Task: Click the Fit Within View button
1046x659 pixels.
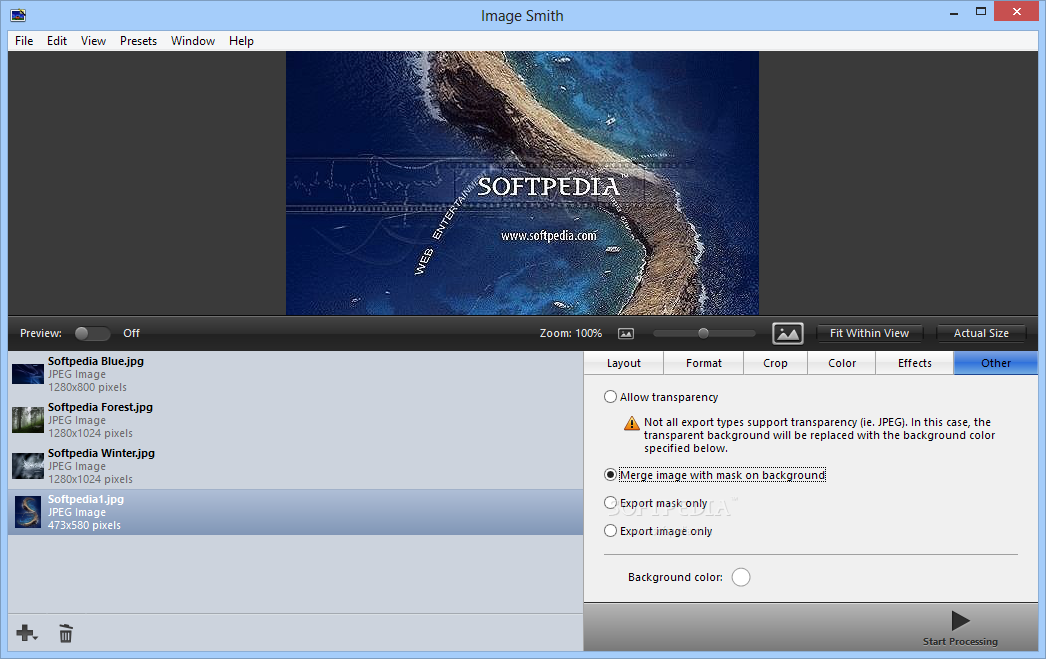Action: [869, 333]
